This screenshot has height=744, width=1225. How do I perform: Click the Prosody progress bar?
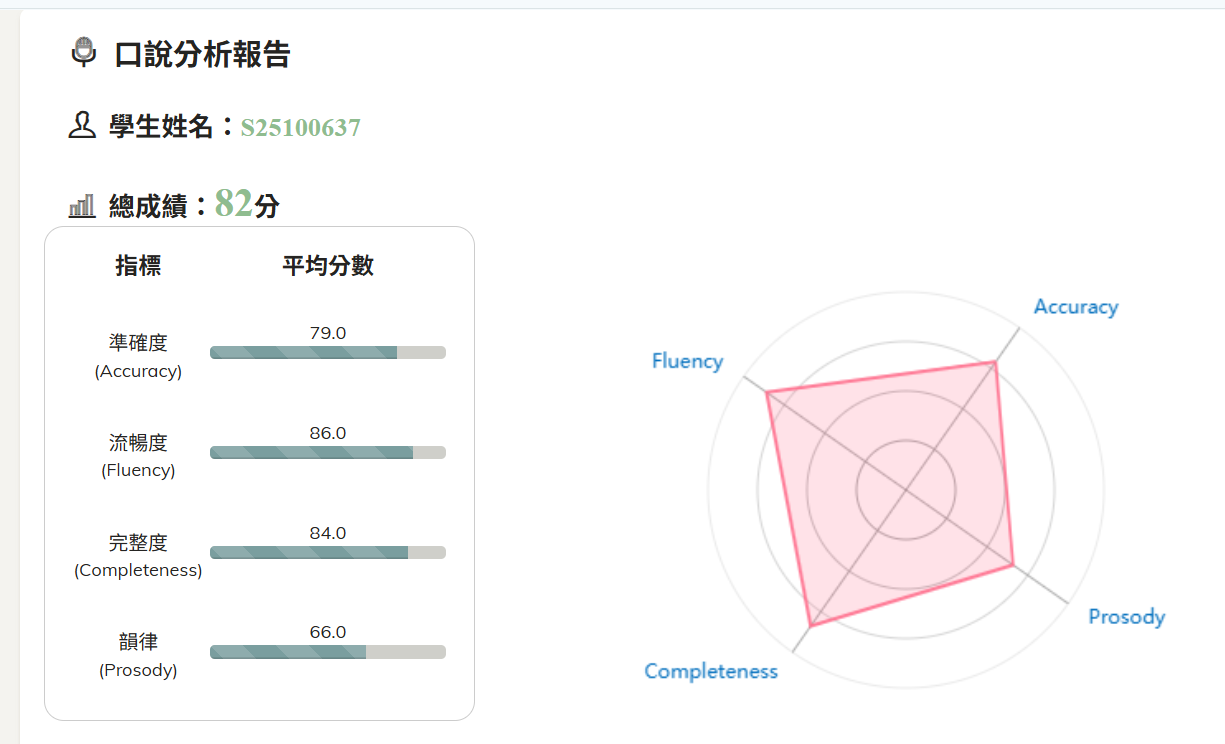pos(327,652)
